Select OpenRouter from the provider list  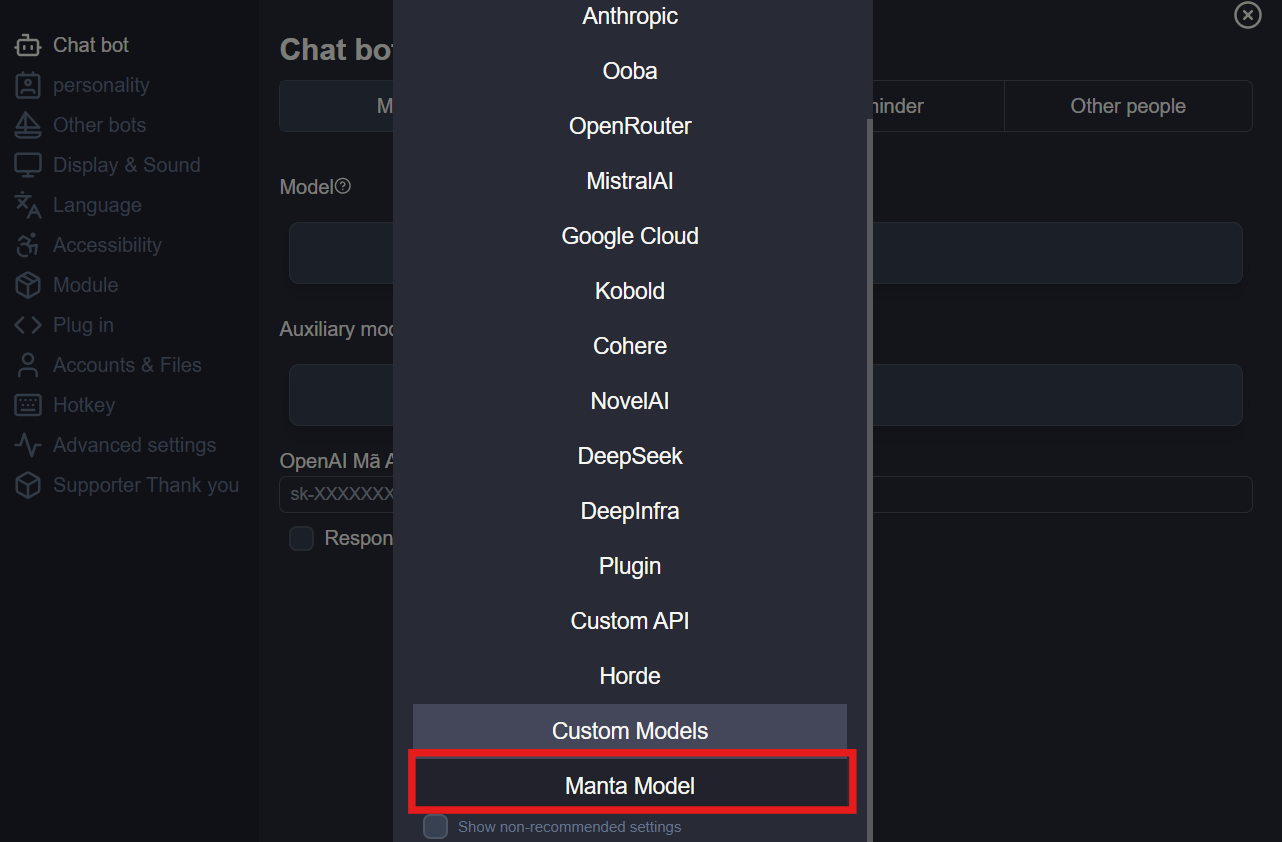coord(630,126)
